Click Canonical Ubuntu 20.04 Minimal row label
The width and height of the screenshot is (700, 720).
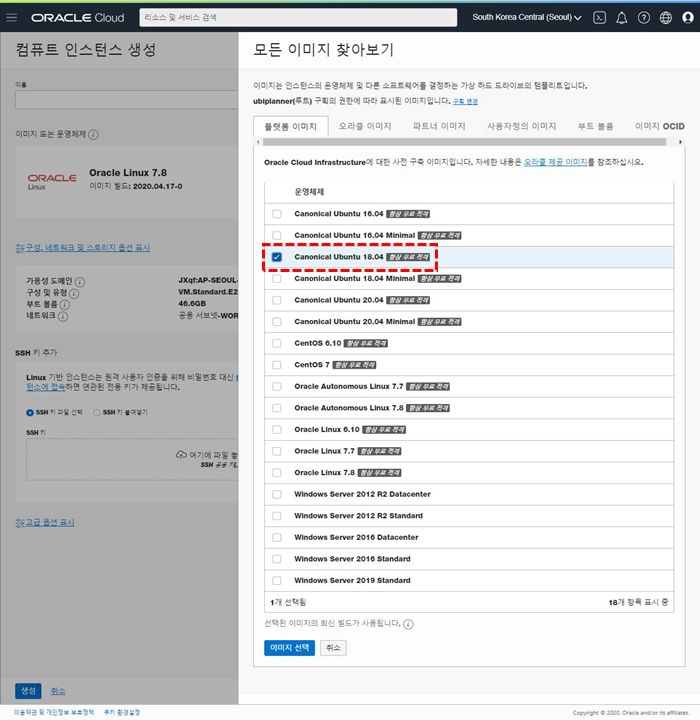[x=355, y=322]
